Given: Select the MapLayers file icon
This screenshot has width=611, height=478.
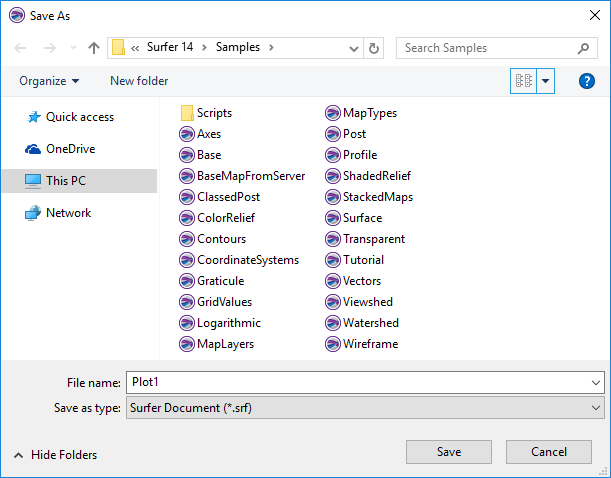Looking at the screenshot, I should (187, 344).
